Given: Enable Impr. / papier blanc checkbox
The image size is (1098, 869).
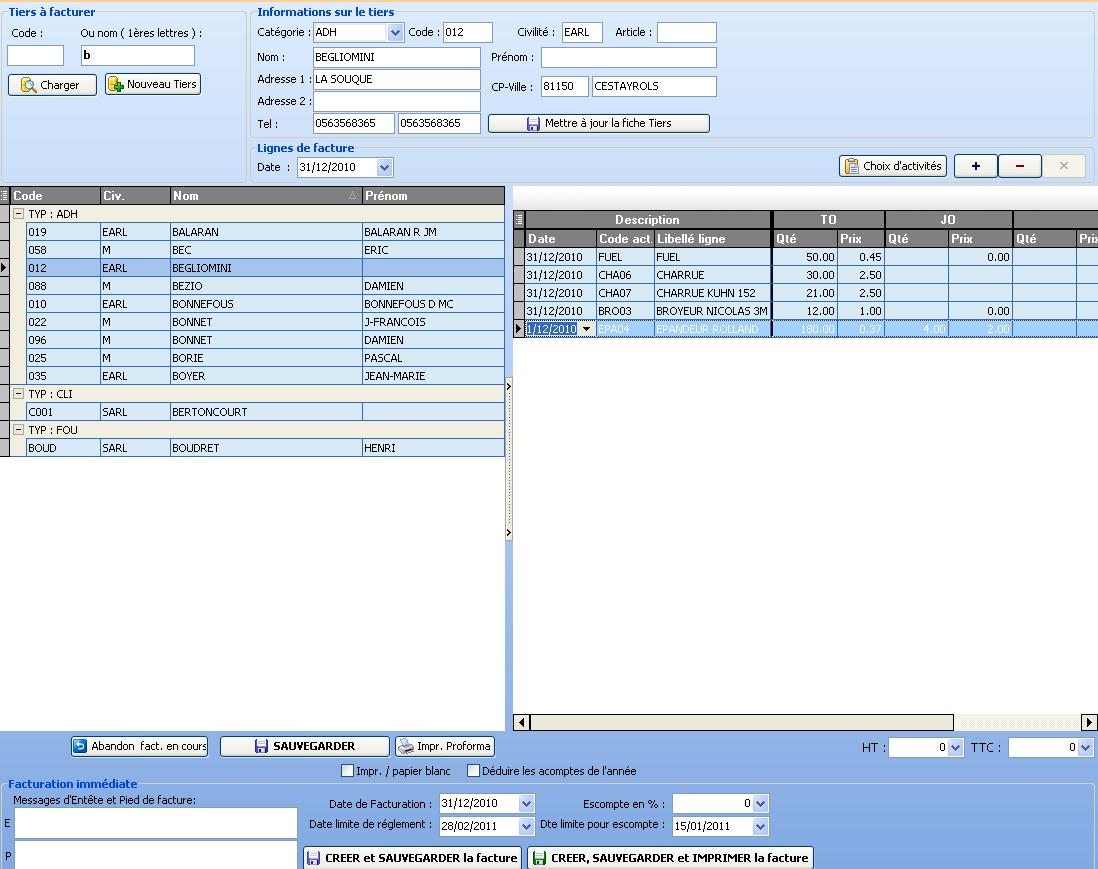Looking at the screenshot, I should click(348, 771).
